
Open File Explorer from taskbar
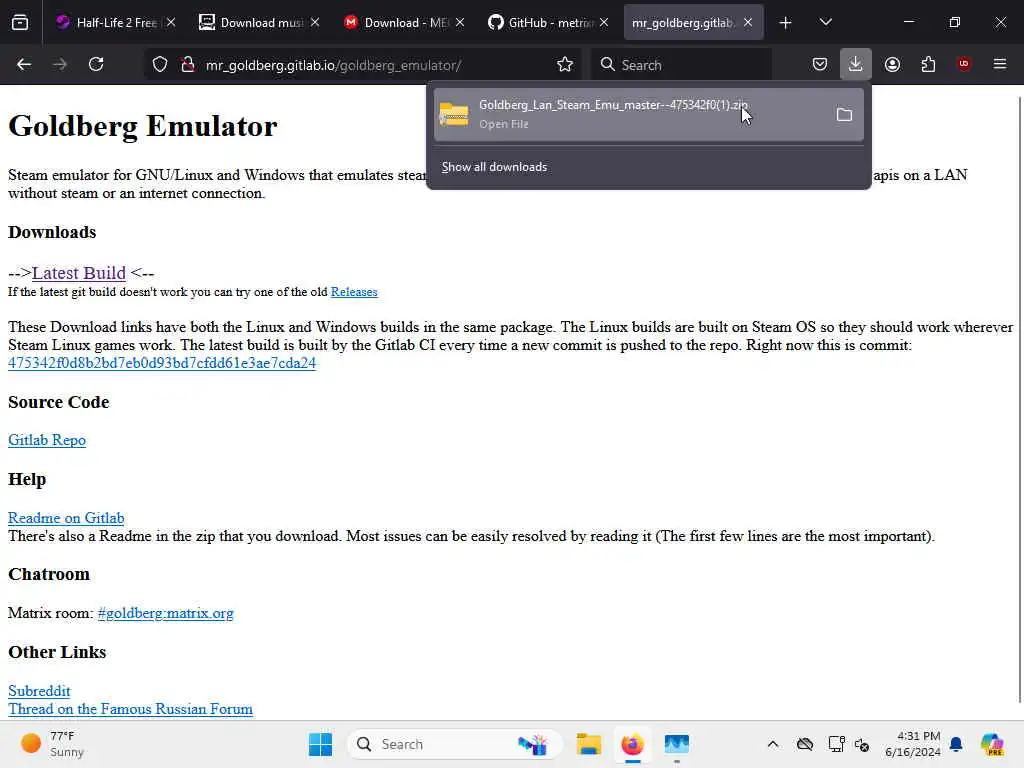click(588, 744)
